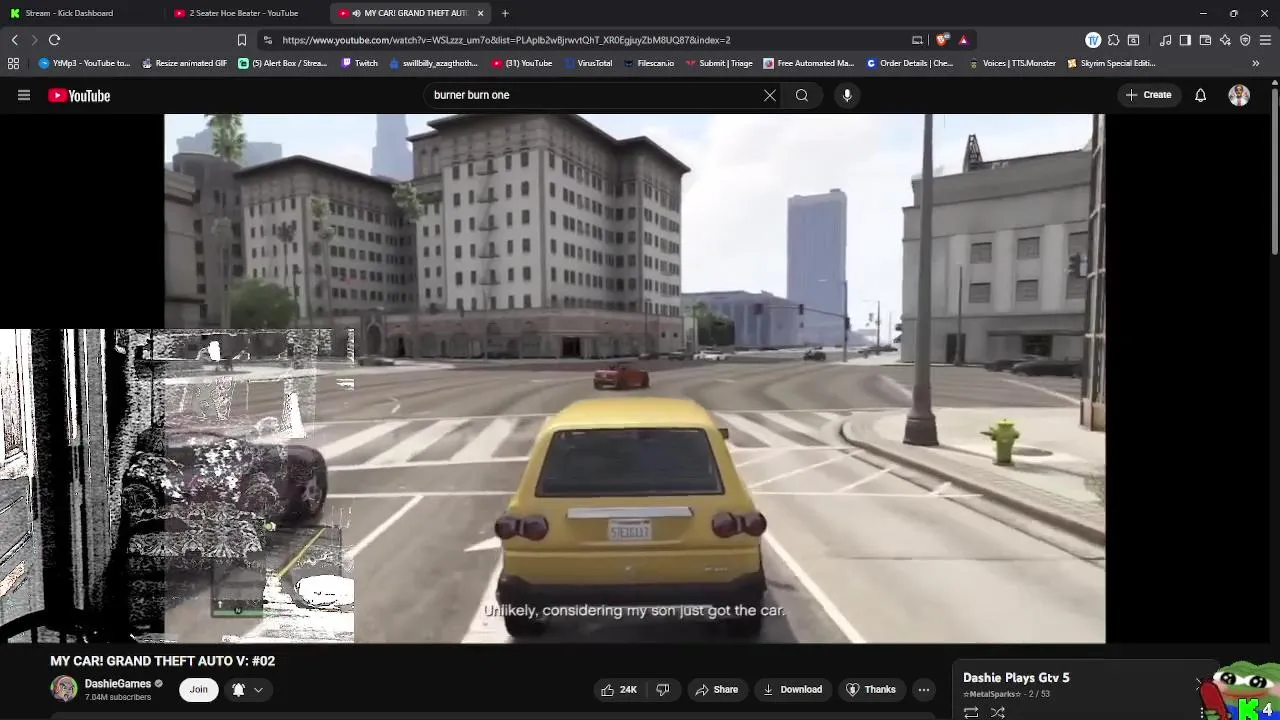The image size is (1280, 720).
Task: View site settings icon beside the URL
Action: (x=267, y=40)
